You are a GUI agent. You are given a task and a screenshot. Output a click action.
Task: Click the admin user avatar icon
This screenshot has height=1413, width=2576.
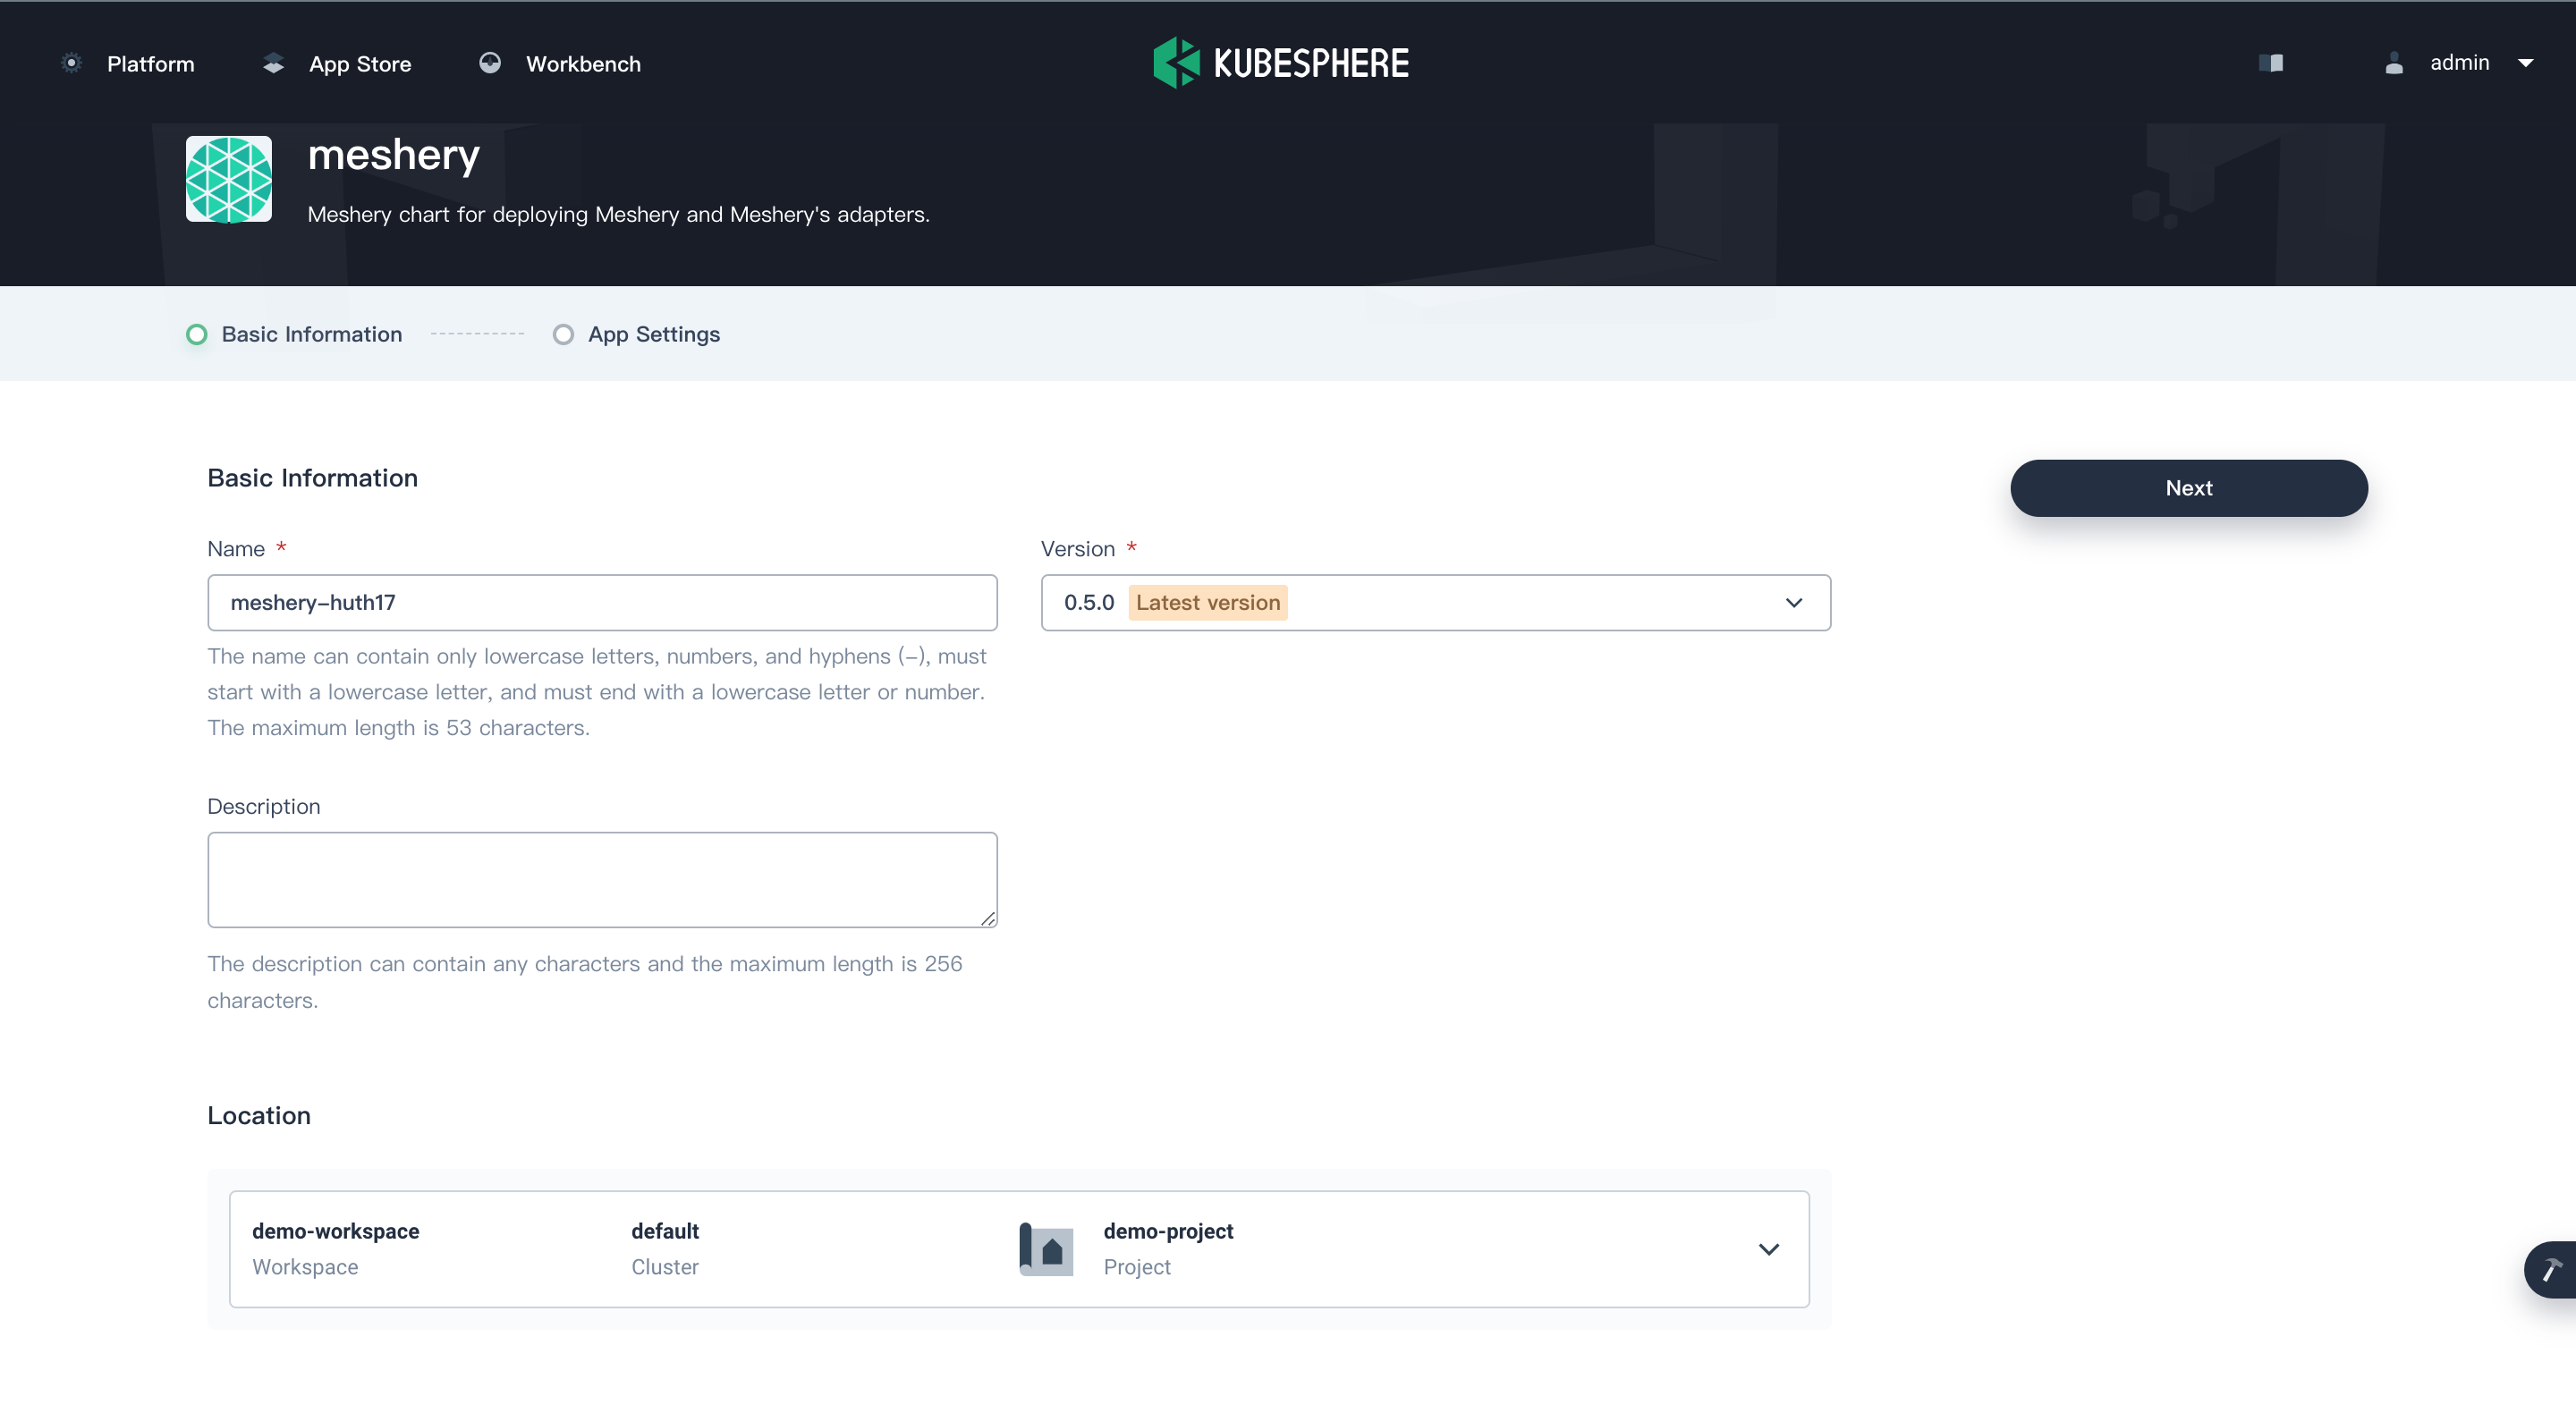2394,63
